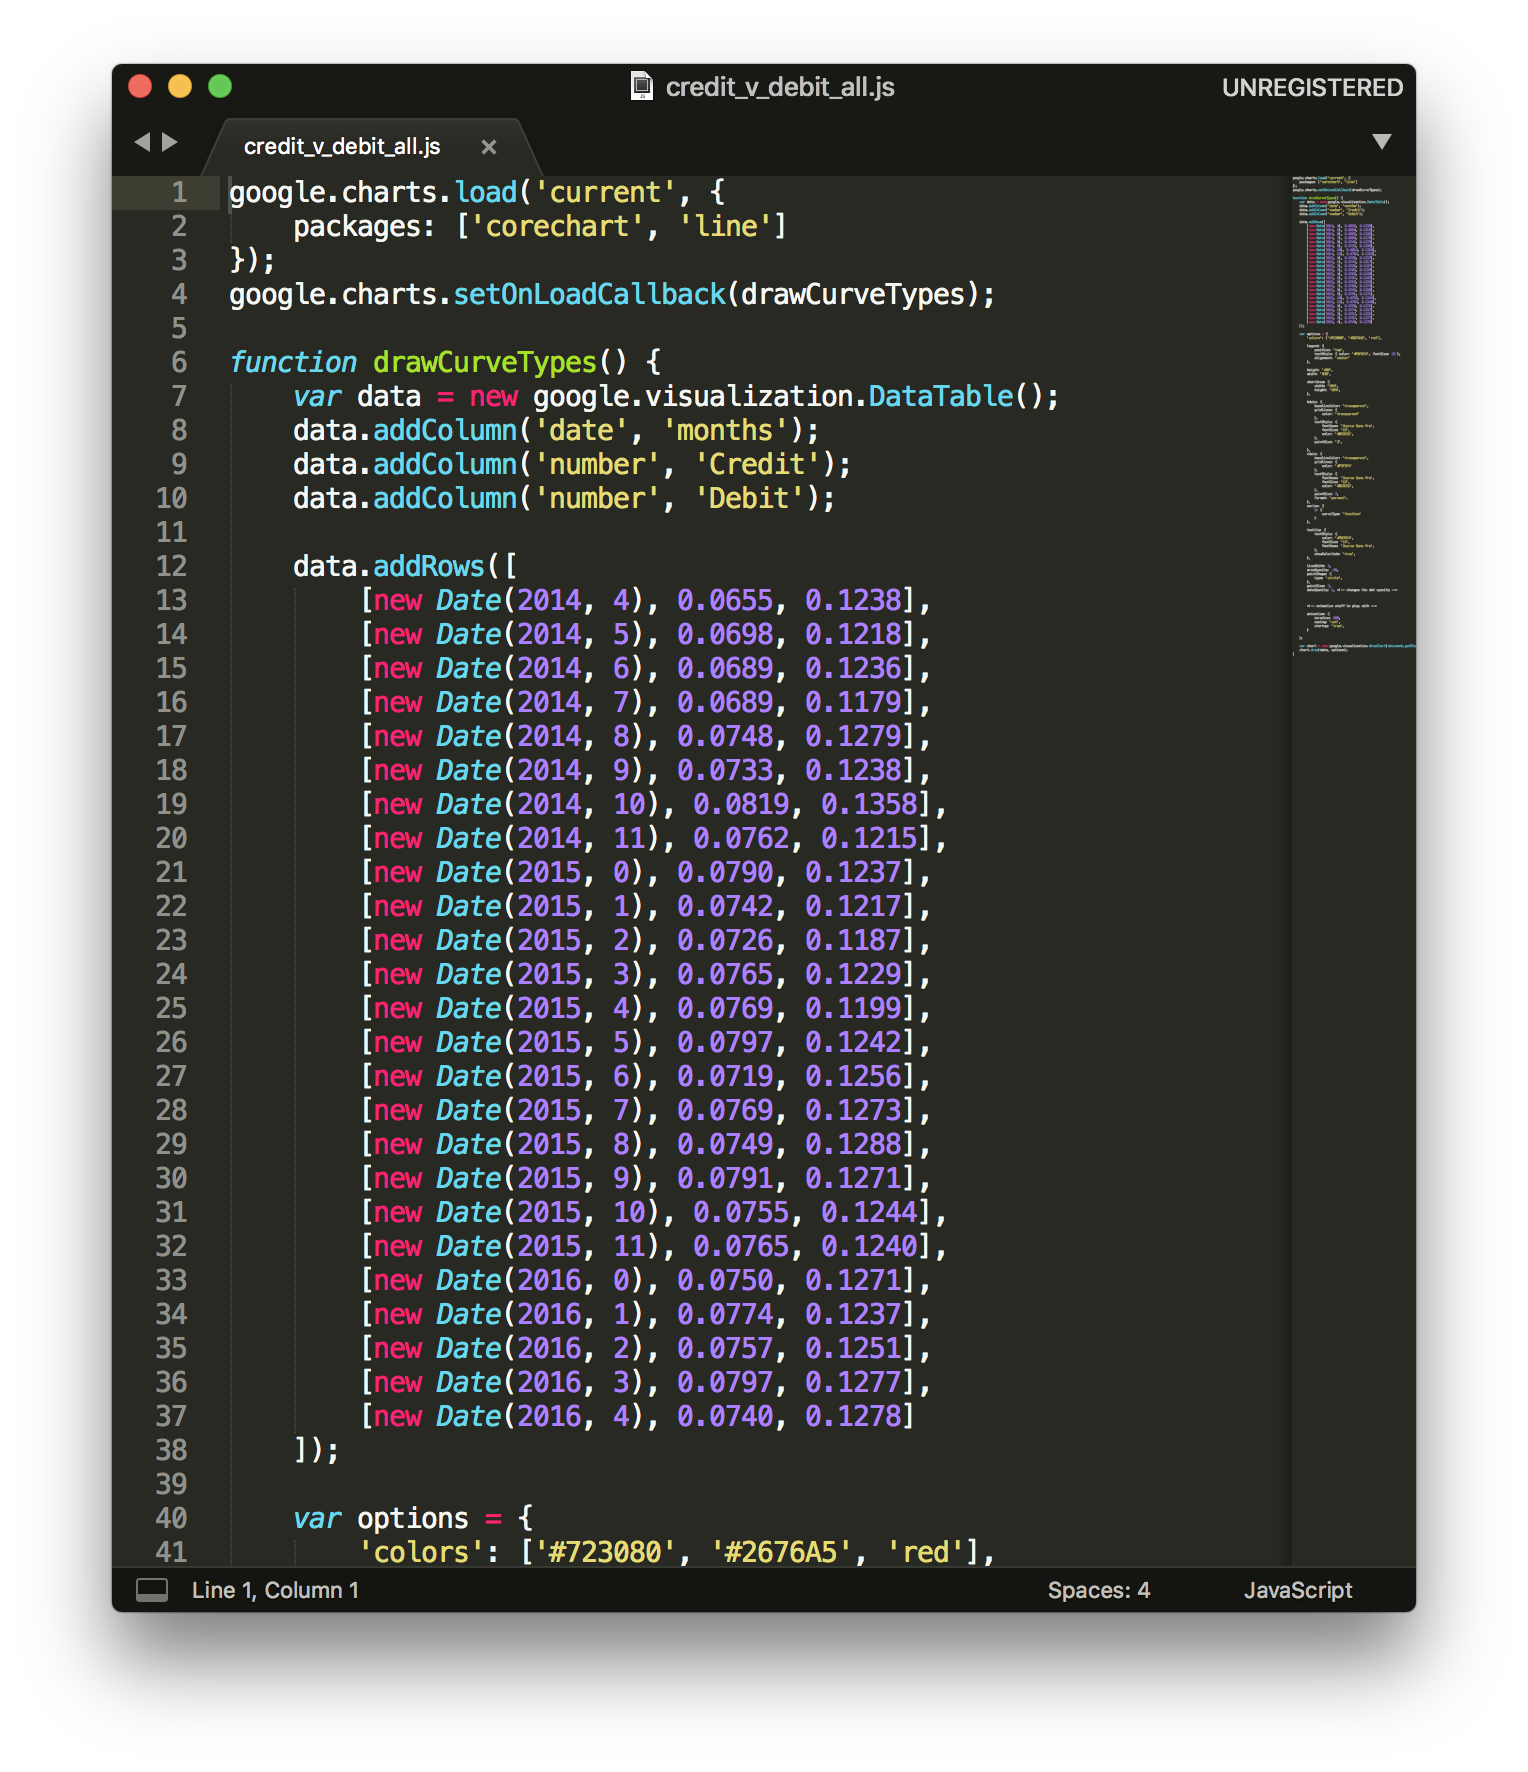Screen dimensions: 1528x1772
Task: Click line number 1 in the gutter
Action: click(x=179, y=192)
